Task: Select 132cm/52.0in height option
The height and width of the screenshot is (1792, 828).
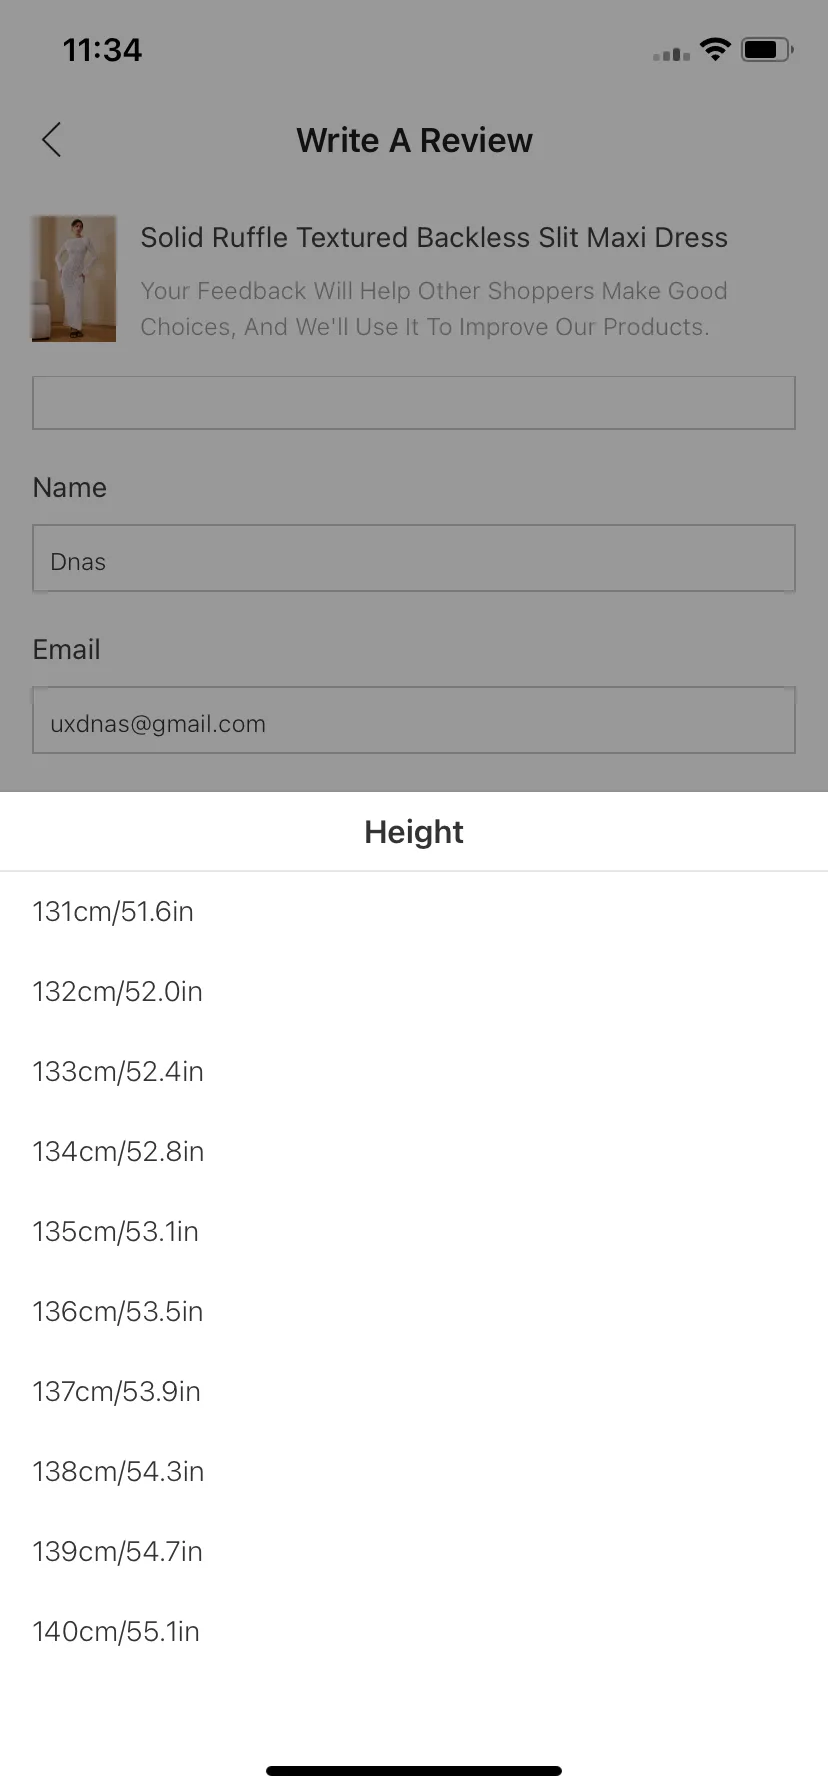Action: [414, 991]
